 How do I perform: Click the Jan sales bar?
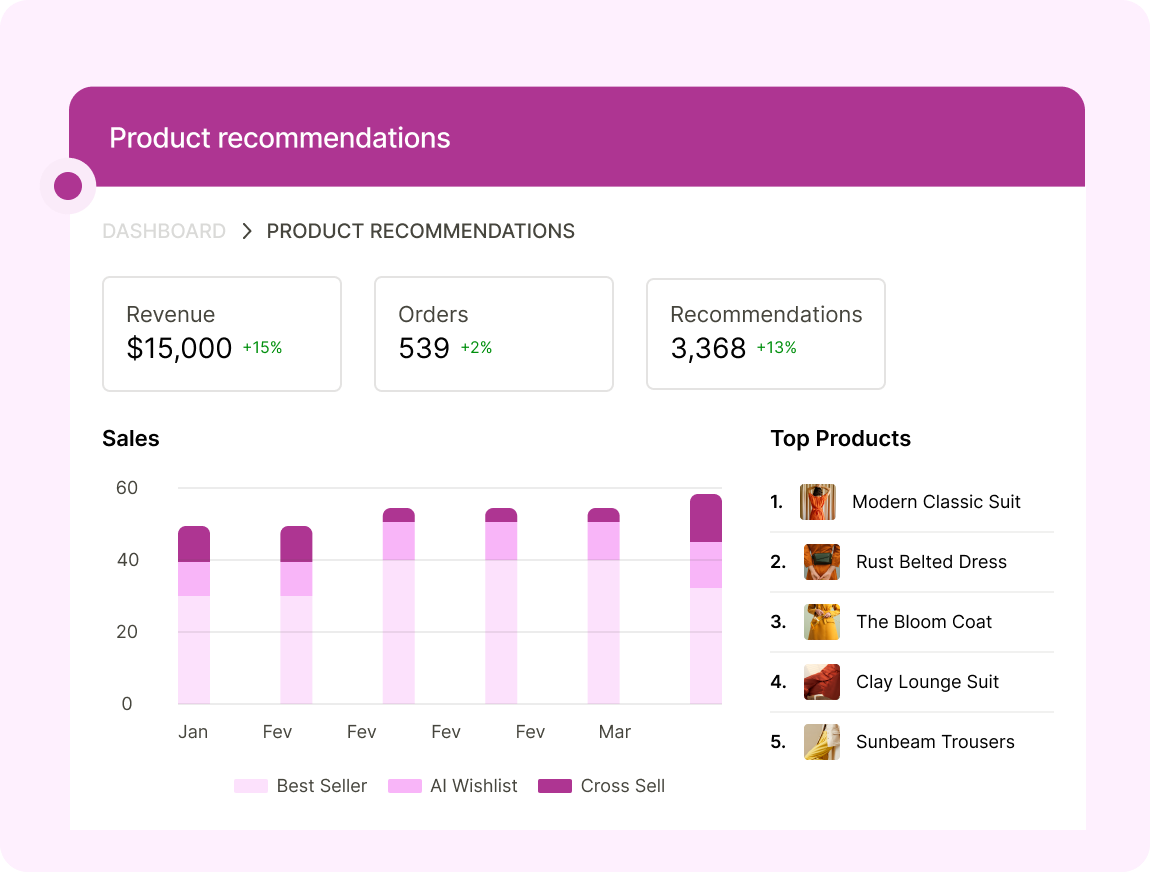pos(194,615)
